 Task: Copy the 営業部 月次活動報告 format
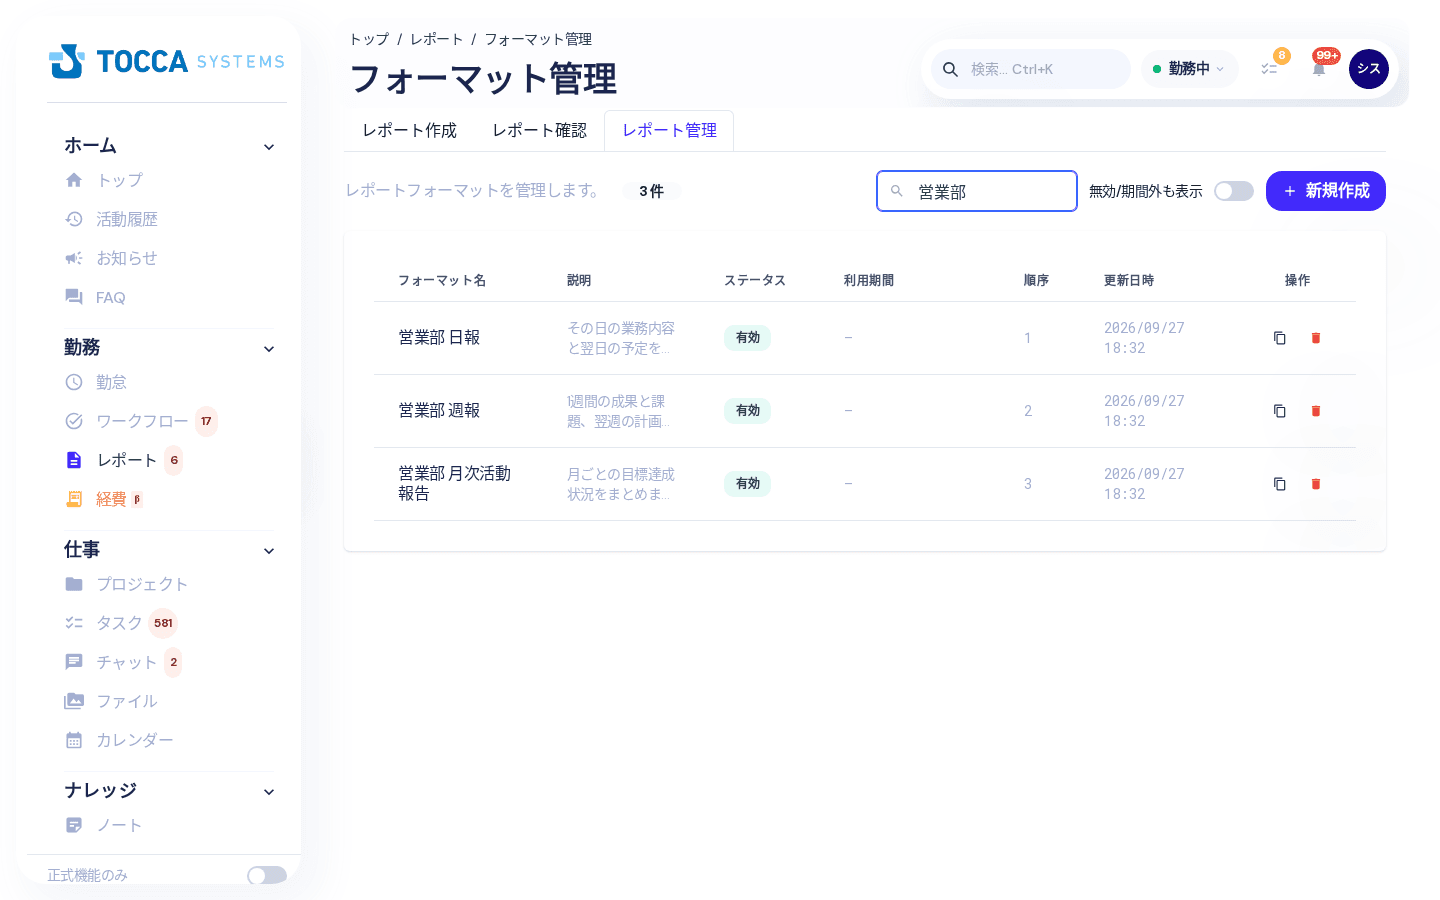(1279, 484)
